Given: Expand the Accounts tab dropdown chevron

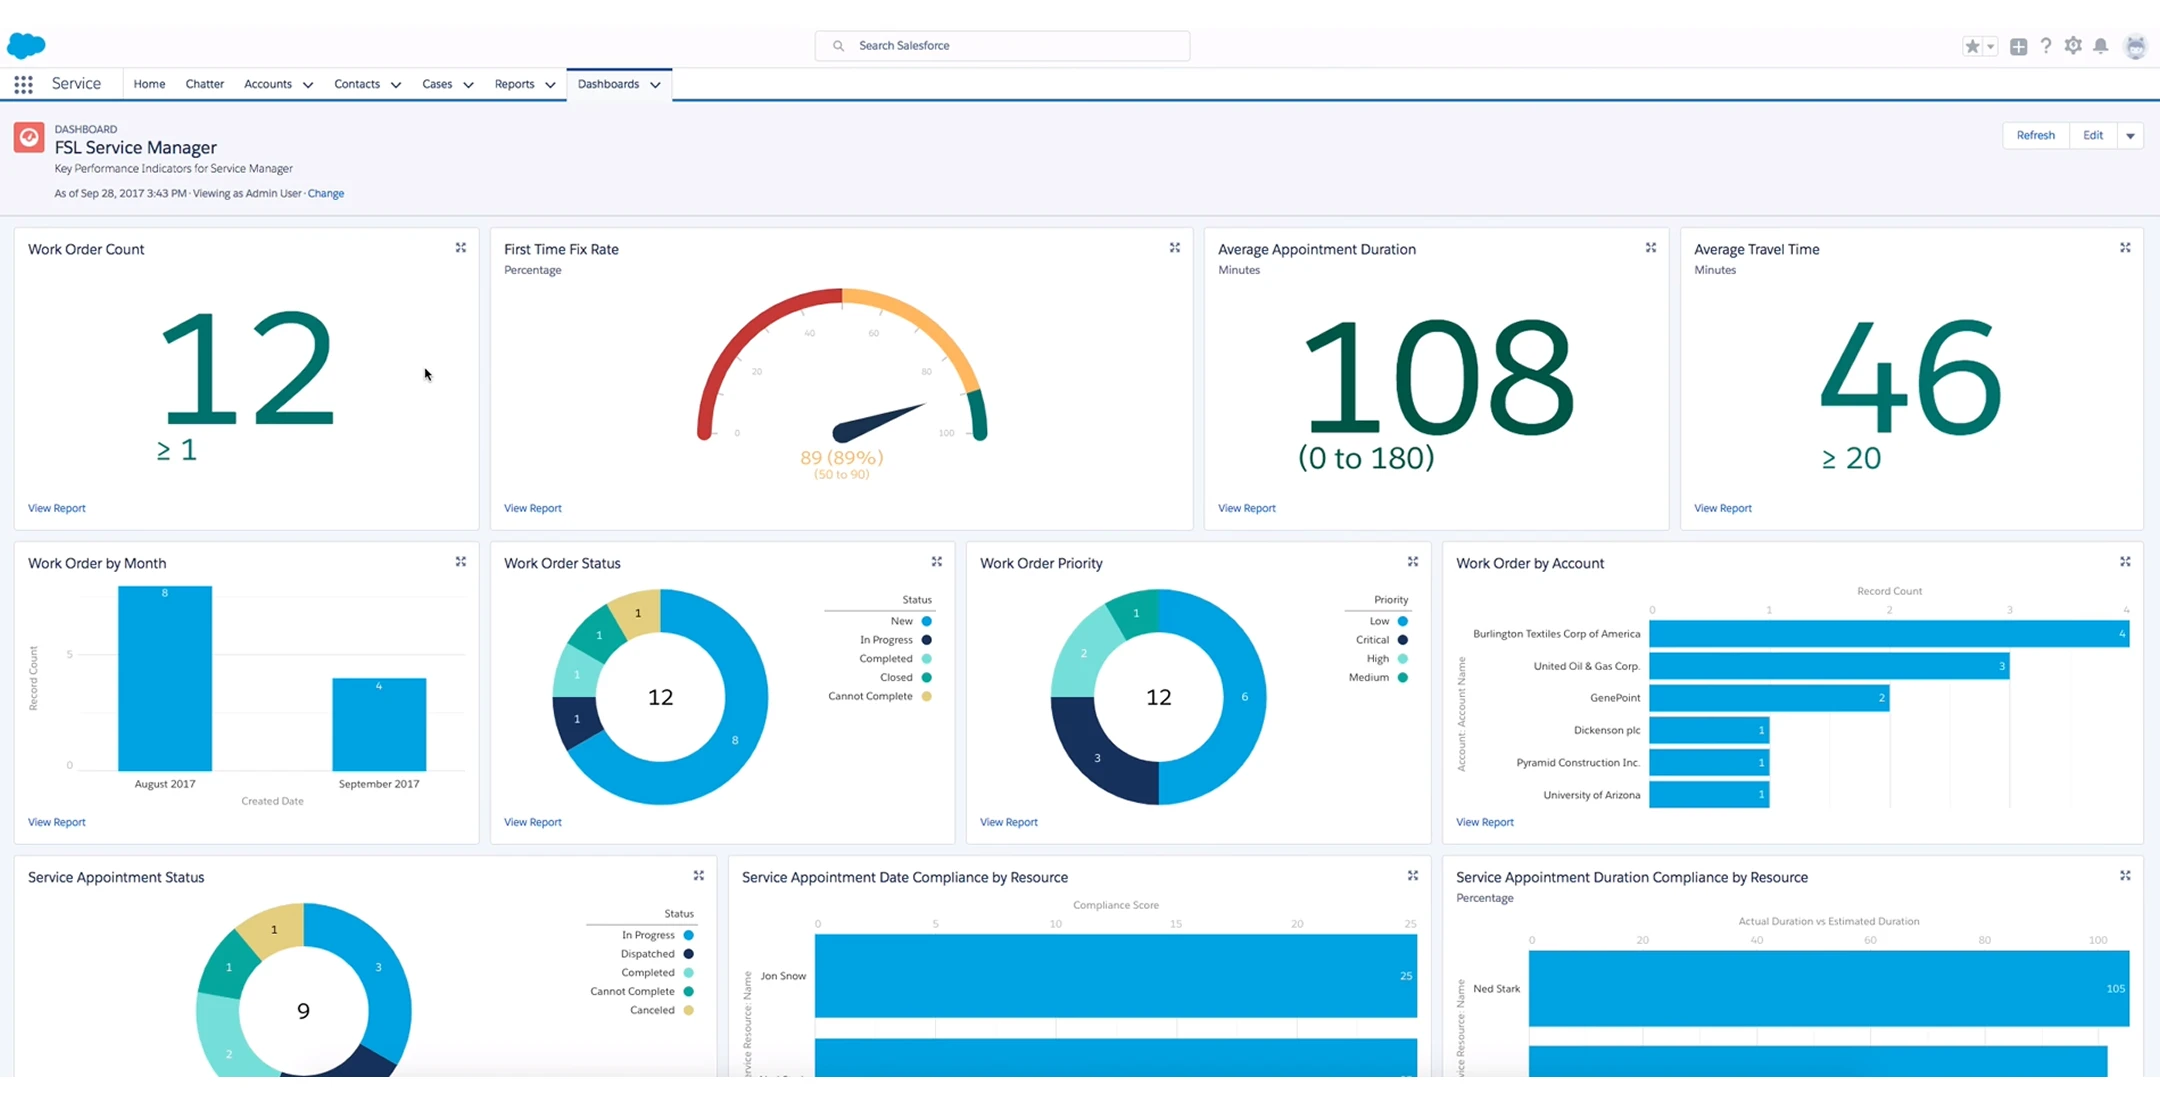Looking at the screenshot, I should (308, 85).
